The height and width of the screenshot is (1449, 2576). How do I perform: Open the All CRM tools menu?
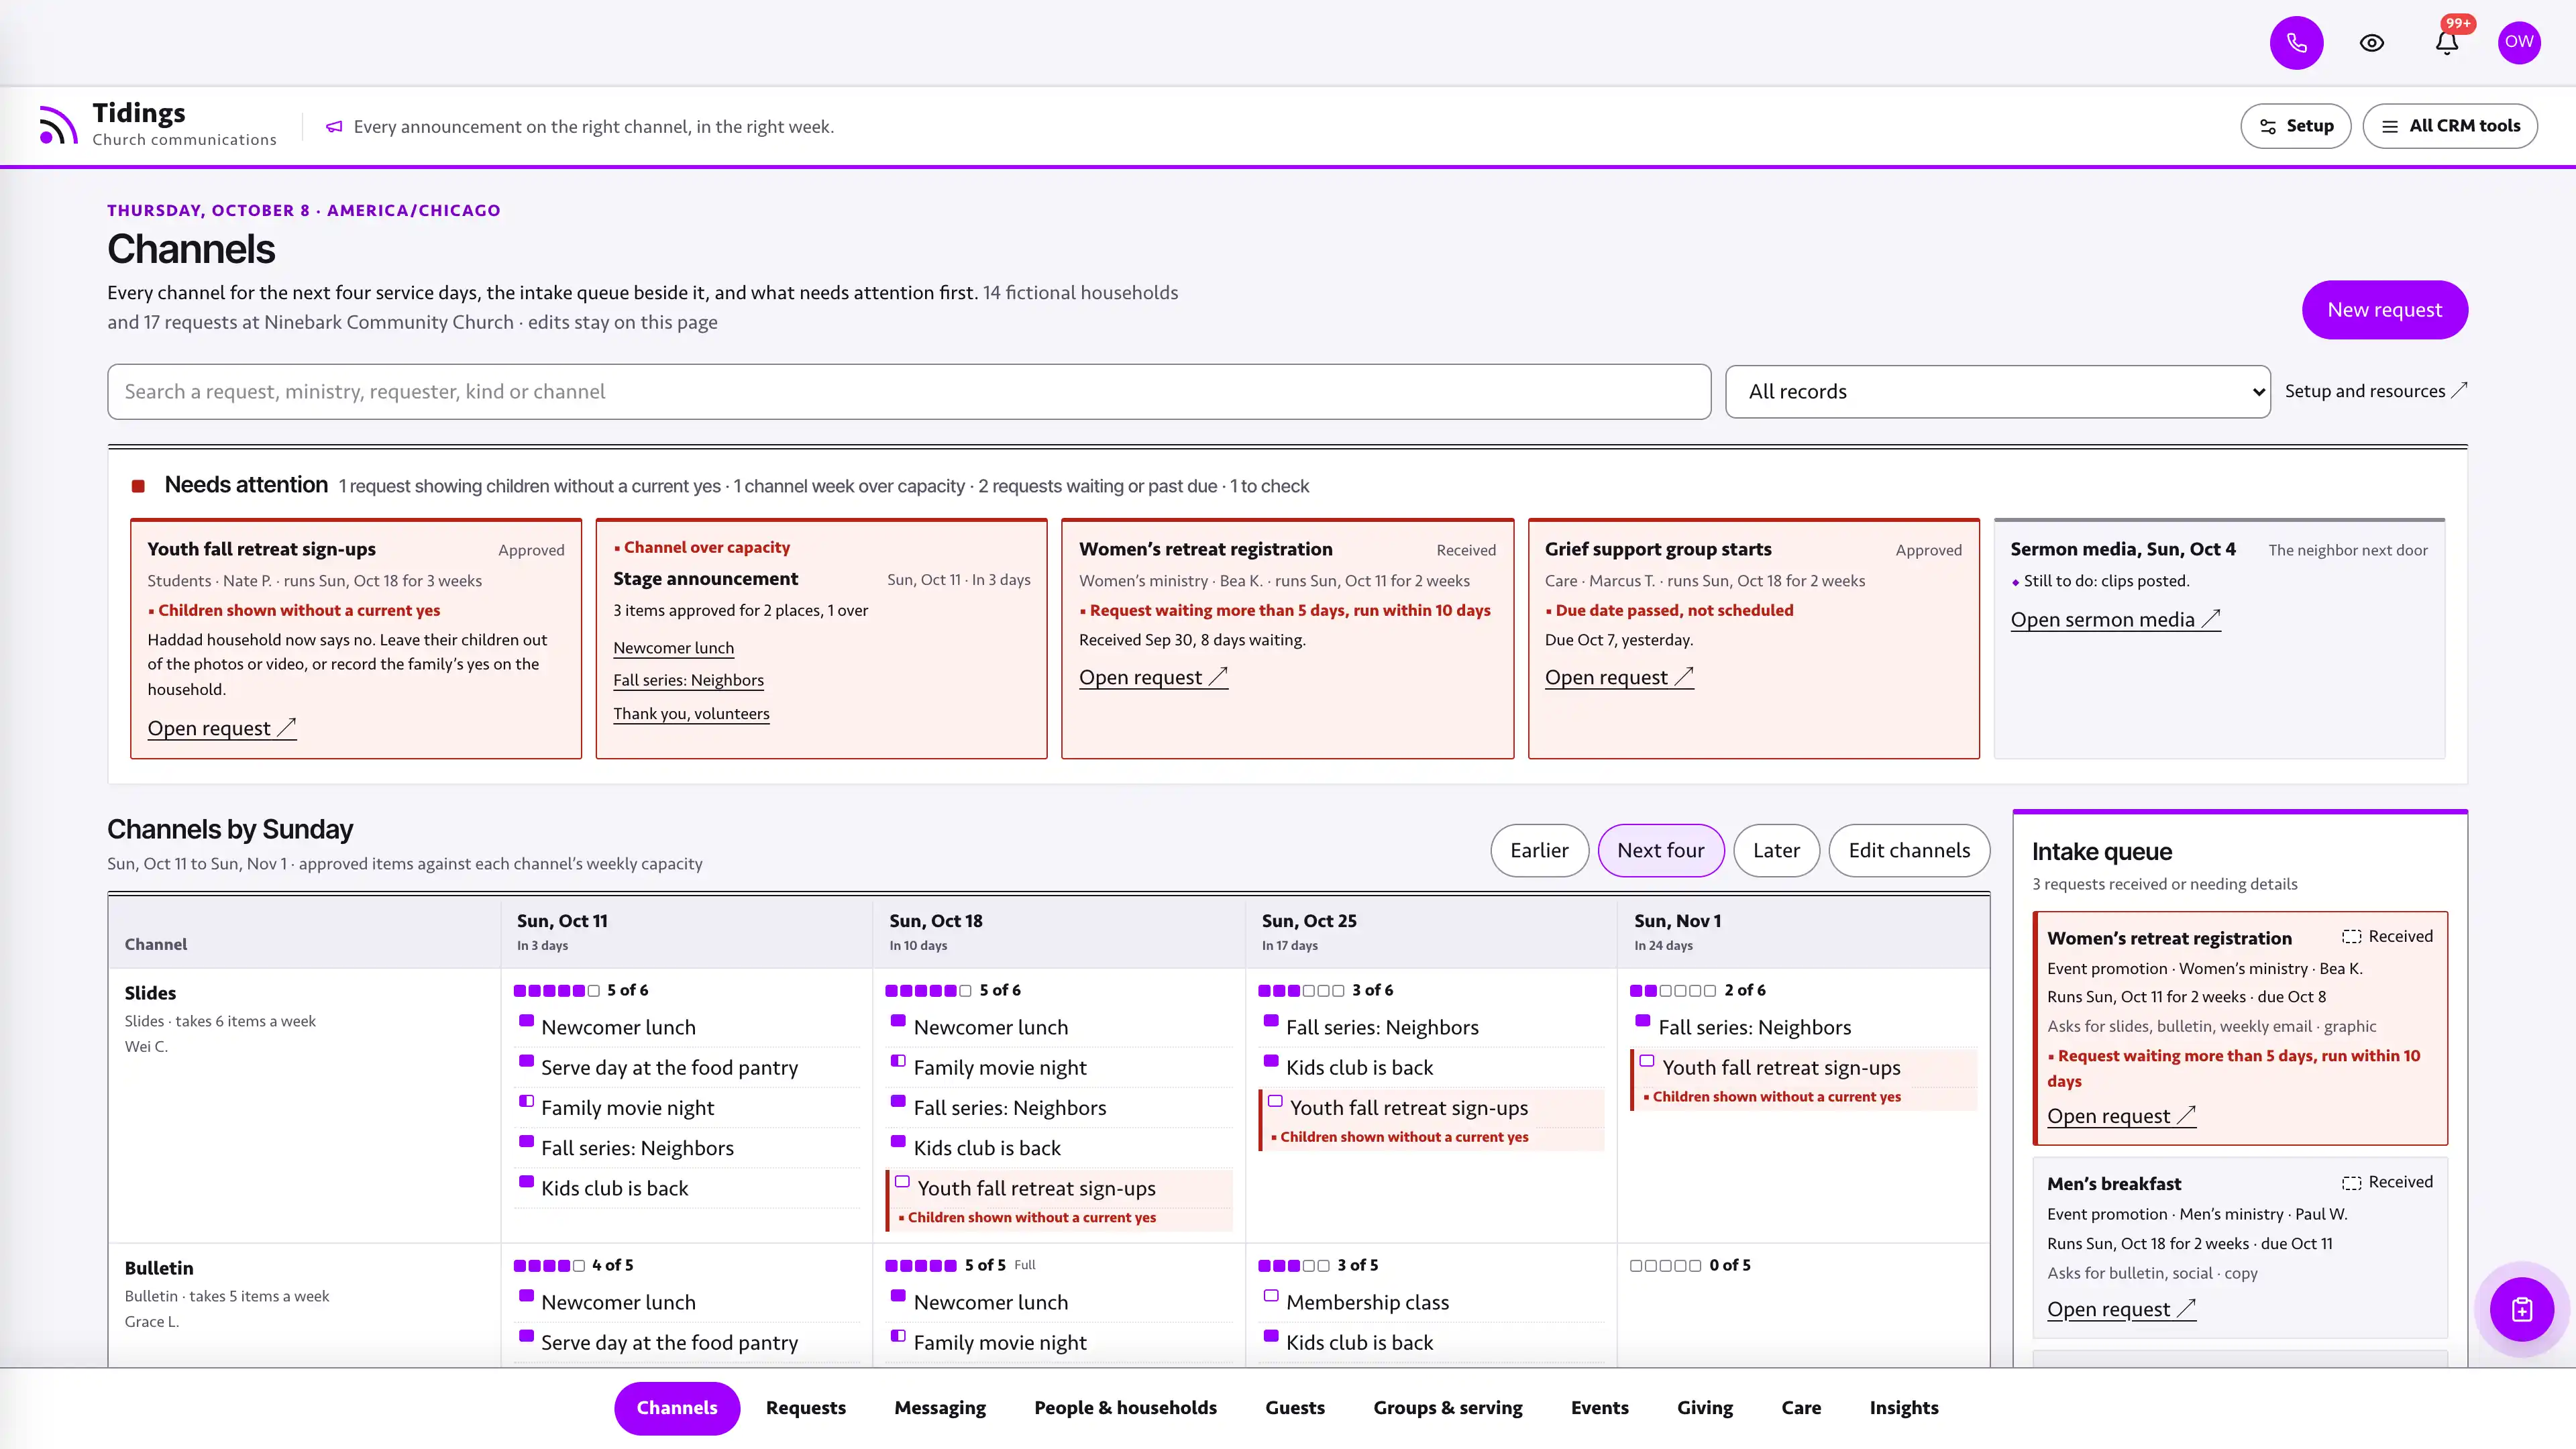pos(2450,126)
